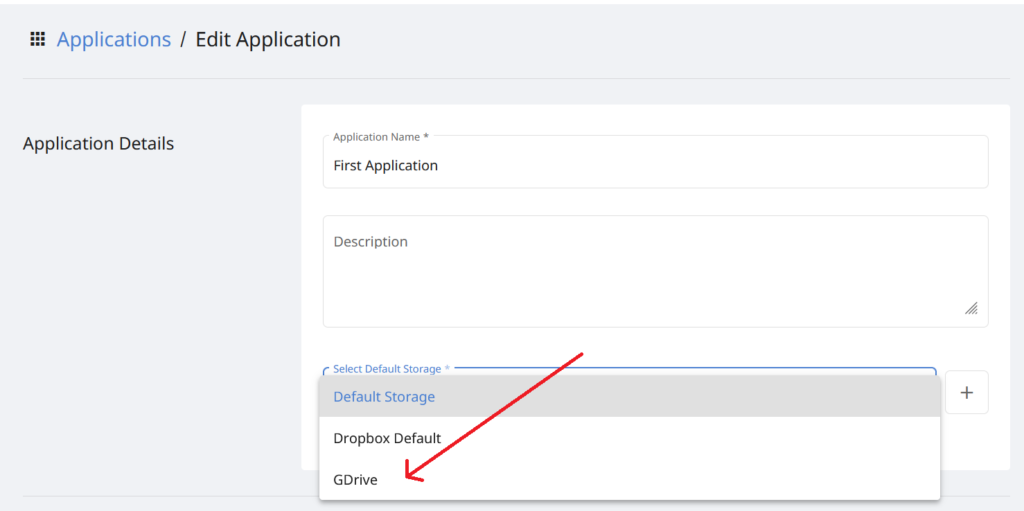This screenshot has height=511, width=1024.
Task: Click the Edit Application breadcrumb text
Action: coord(267,40)
